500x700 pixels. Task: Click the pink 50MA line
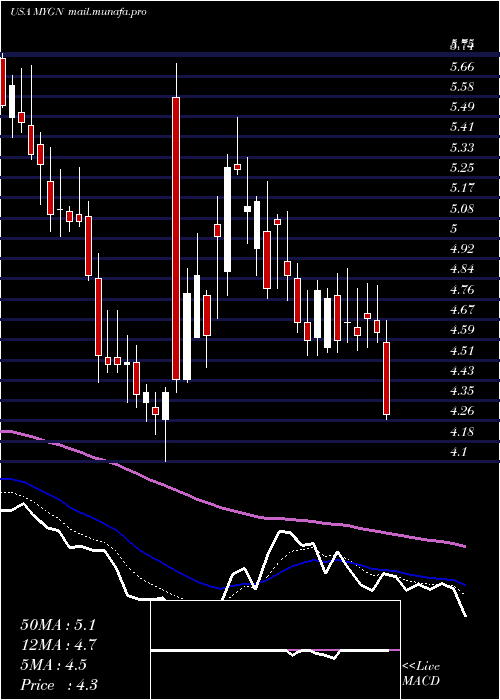coord(232,510)
